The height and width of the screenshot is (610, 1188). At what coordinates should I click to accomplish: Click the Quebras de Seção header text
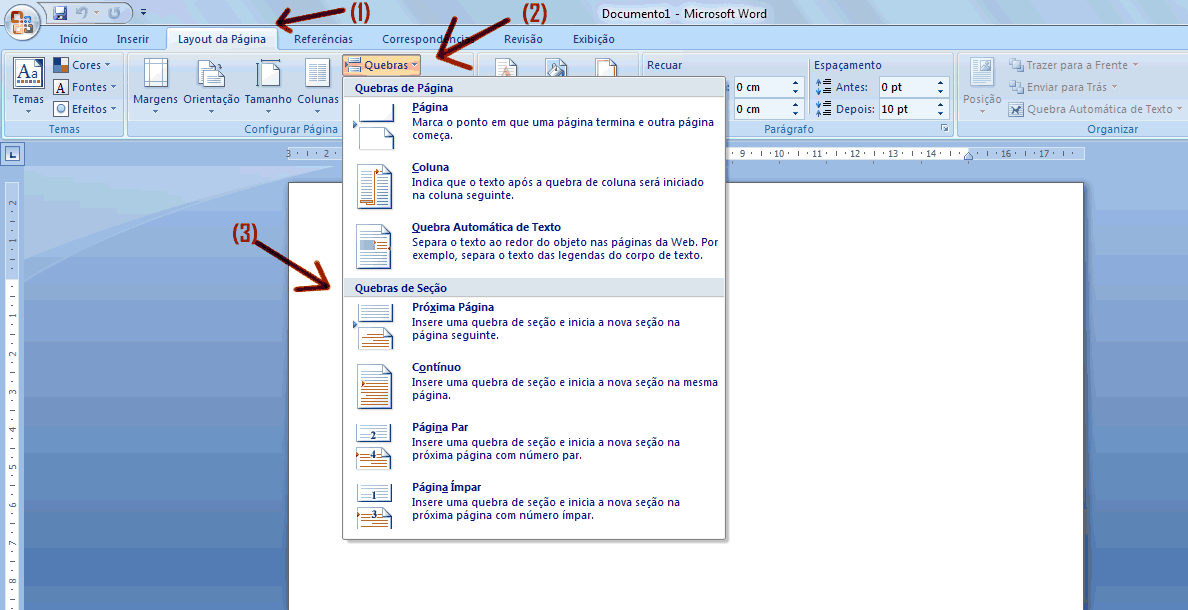click(x=401, y=288)
